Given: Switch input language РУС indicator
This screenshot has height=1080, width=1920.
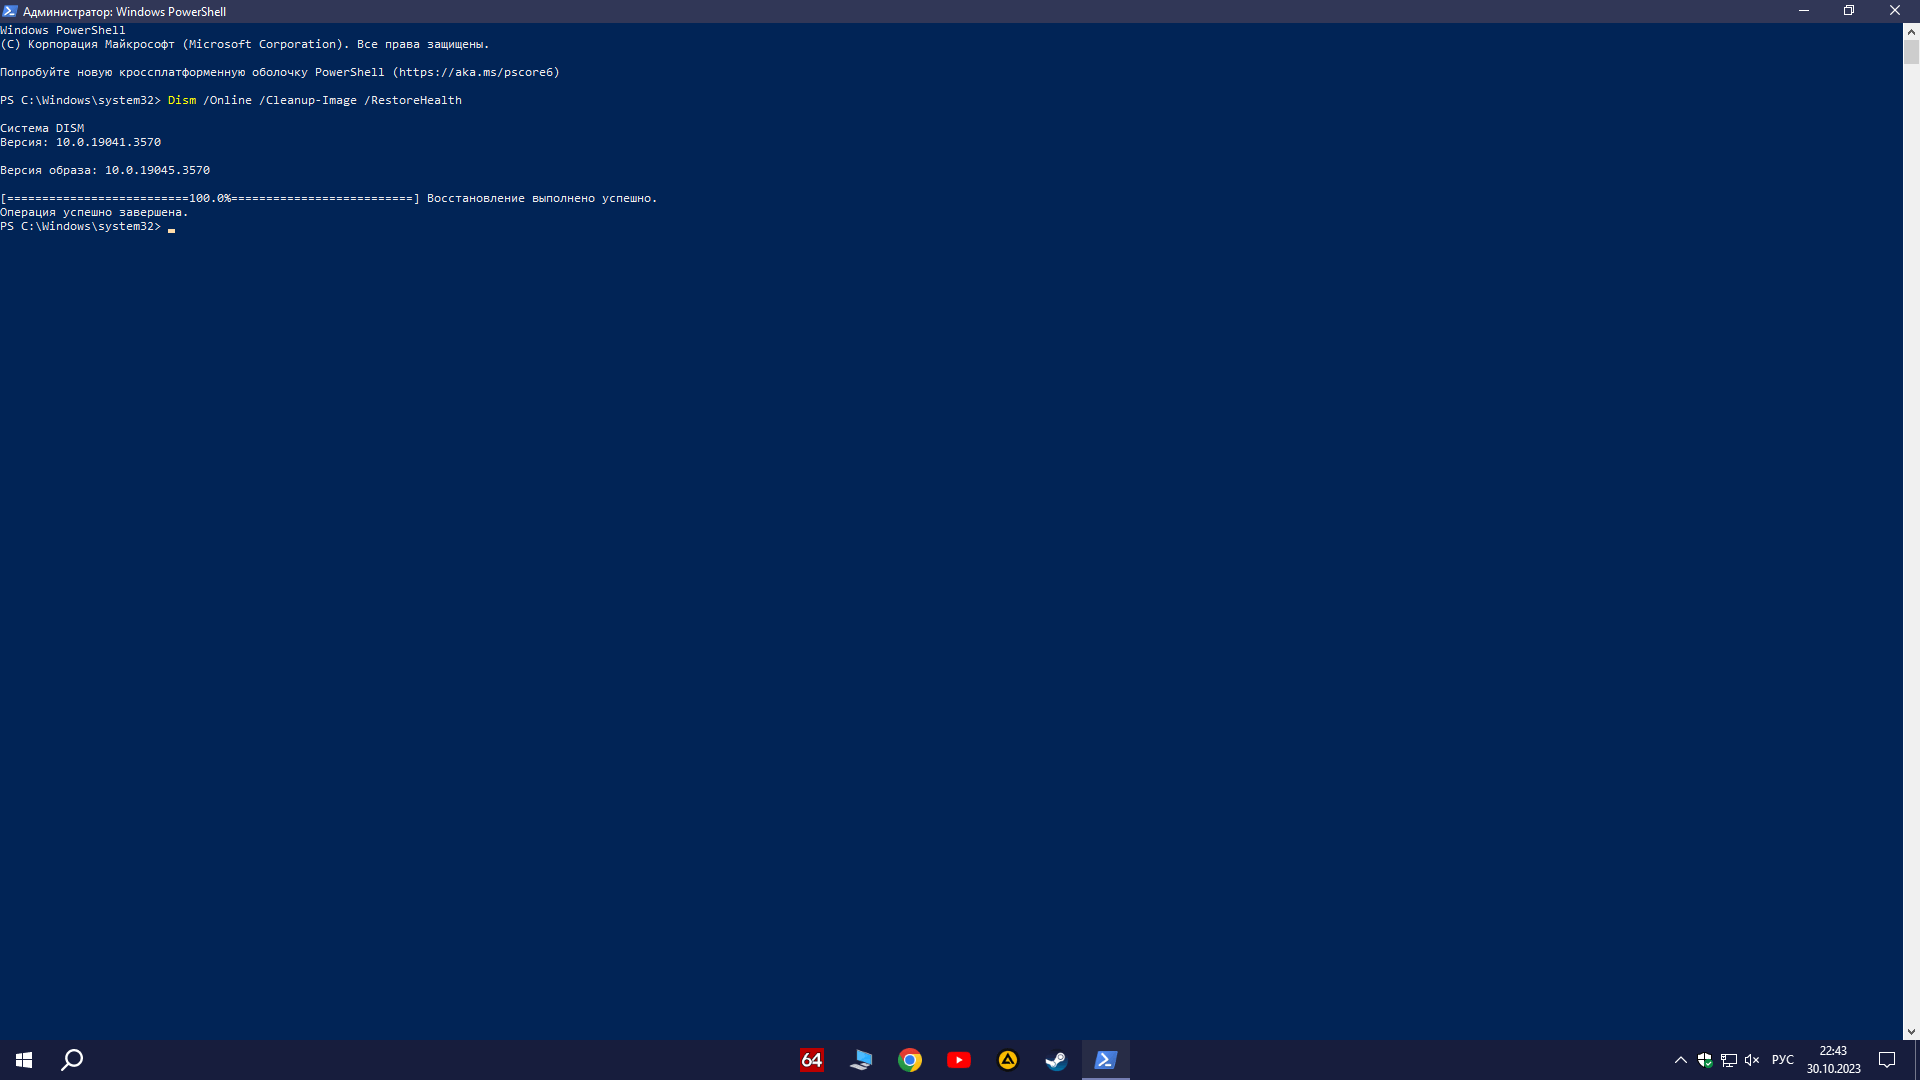Looking at the screenshot, I should (x=1783, y=1060).
